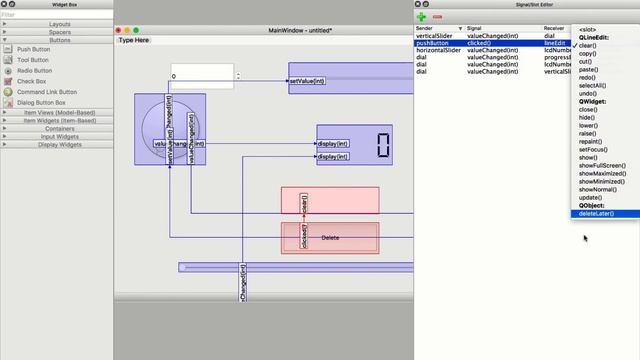Choose deleteLater() slot in dropdown

(605, 213)
